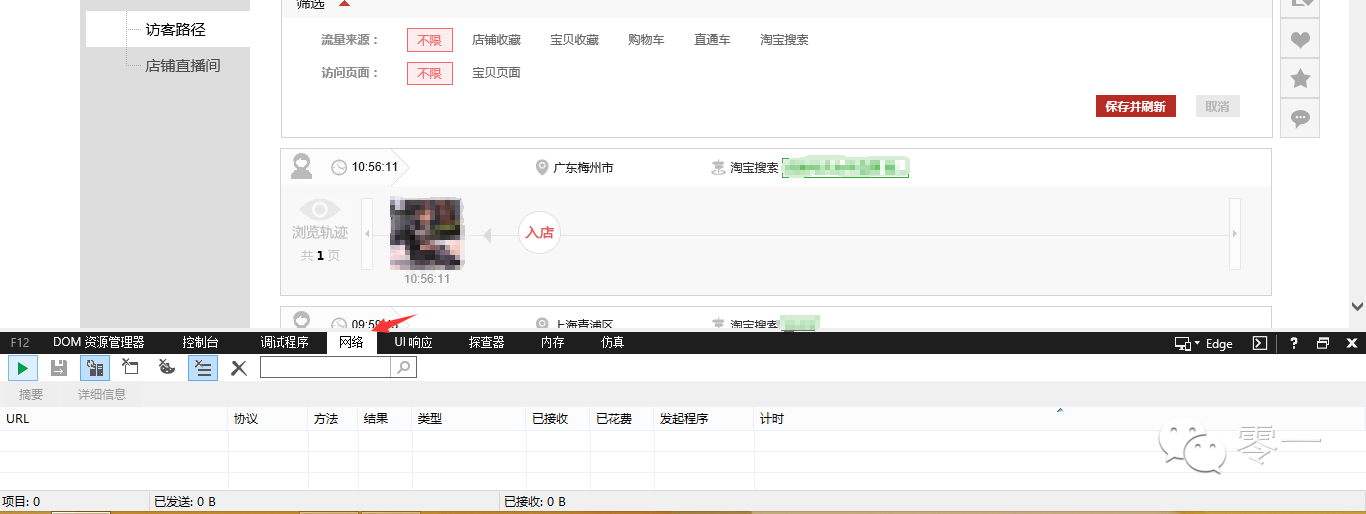
Task: Open the product thumbnail at 10:56:11
Action: tap(427, 234)
